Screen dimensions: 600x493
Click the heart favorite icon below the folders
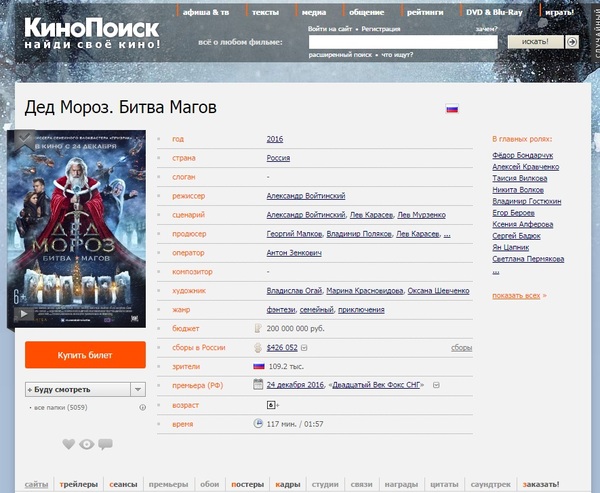point(69,444)
